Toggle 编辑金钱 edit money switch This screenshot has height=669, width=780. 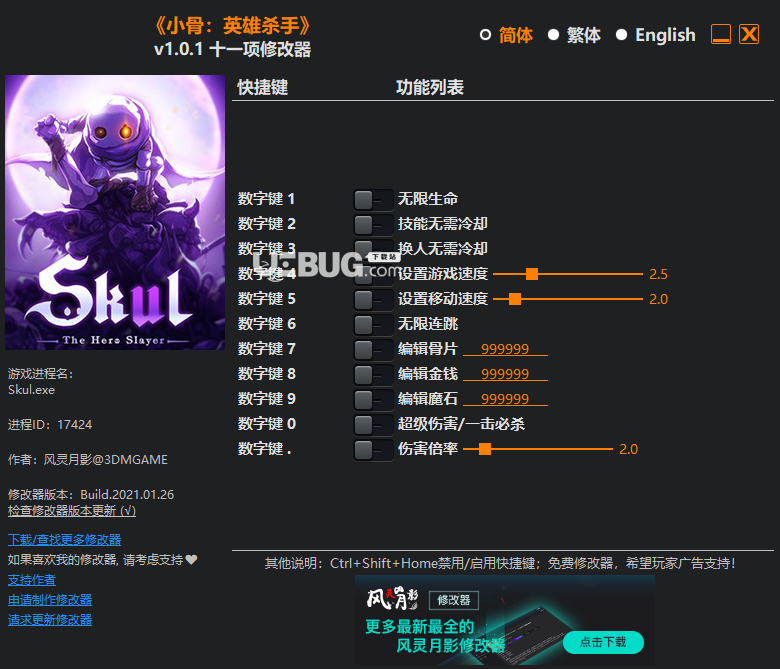(x=373, y=375)
